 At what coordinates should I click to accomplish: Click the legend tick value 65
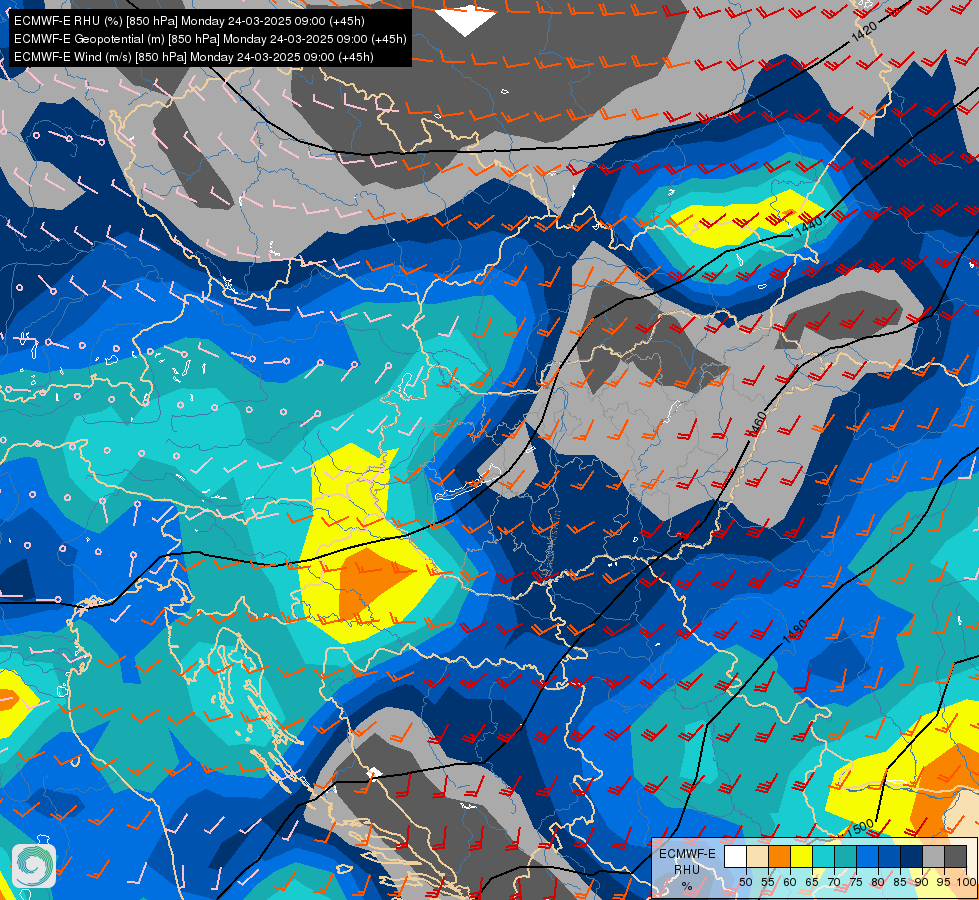pos(812,882)
